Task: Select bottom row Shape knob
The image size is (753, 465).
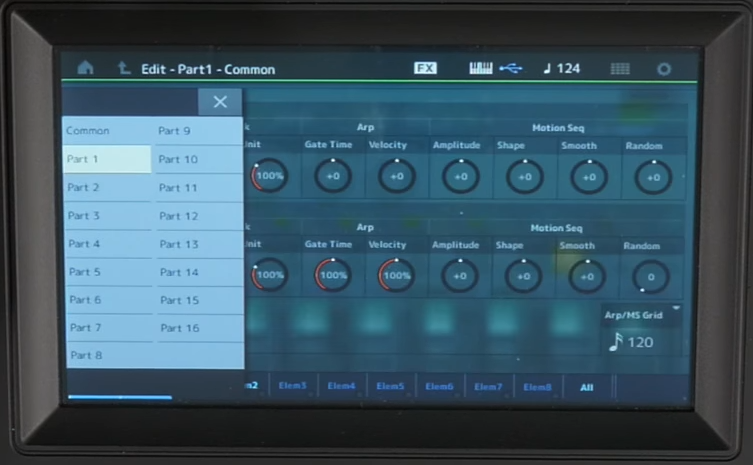Action: (523, 277)
